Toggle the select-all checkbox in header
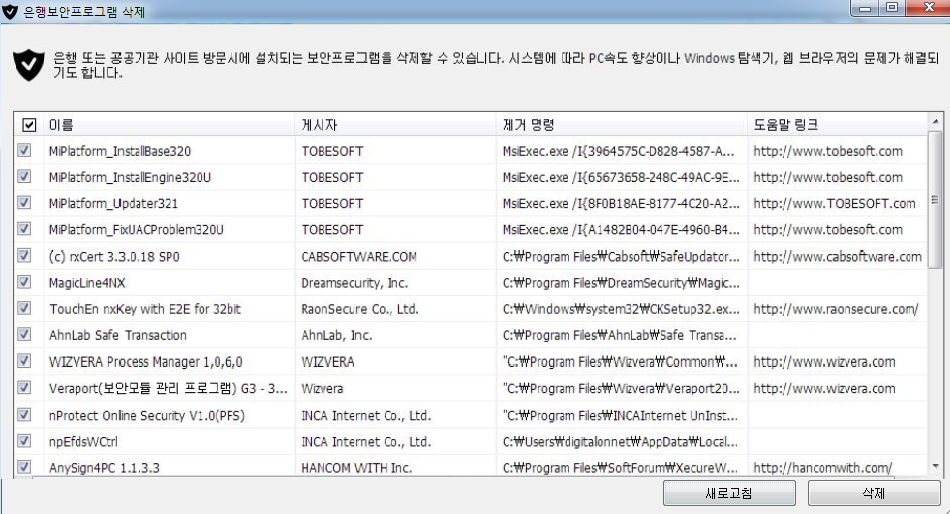The height and width of the screenshot is (514, 950). click(29, 125)
